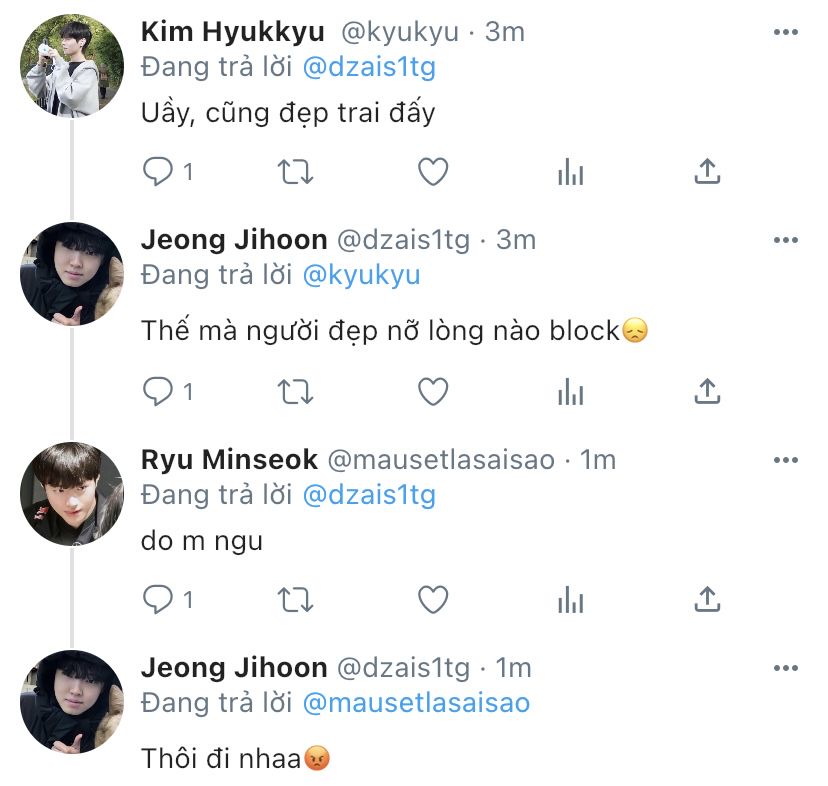The height and width of the screenshot is (786, 828).
Task: Retweet Kim Hyukkyu's "đẹp trai" tweet
Action: [x=294, y=172]
